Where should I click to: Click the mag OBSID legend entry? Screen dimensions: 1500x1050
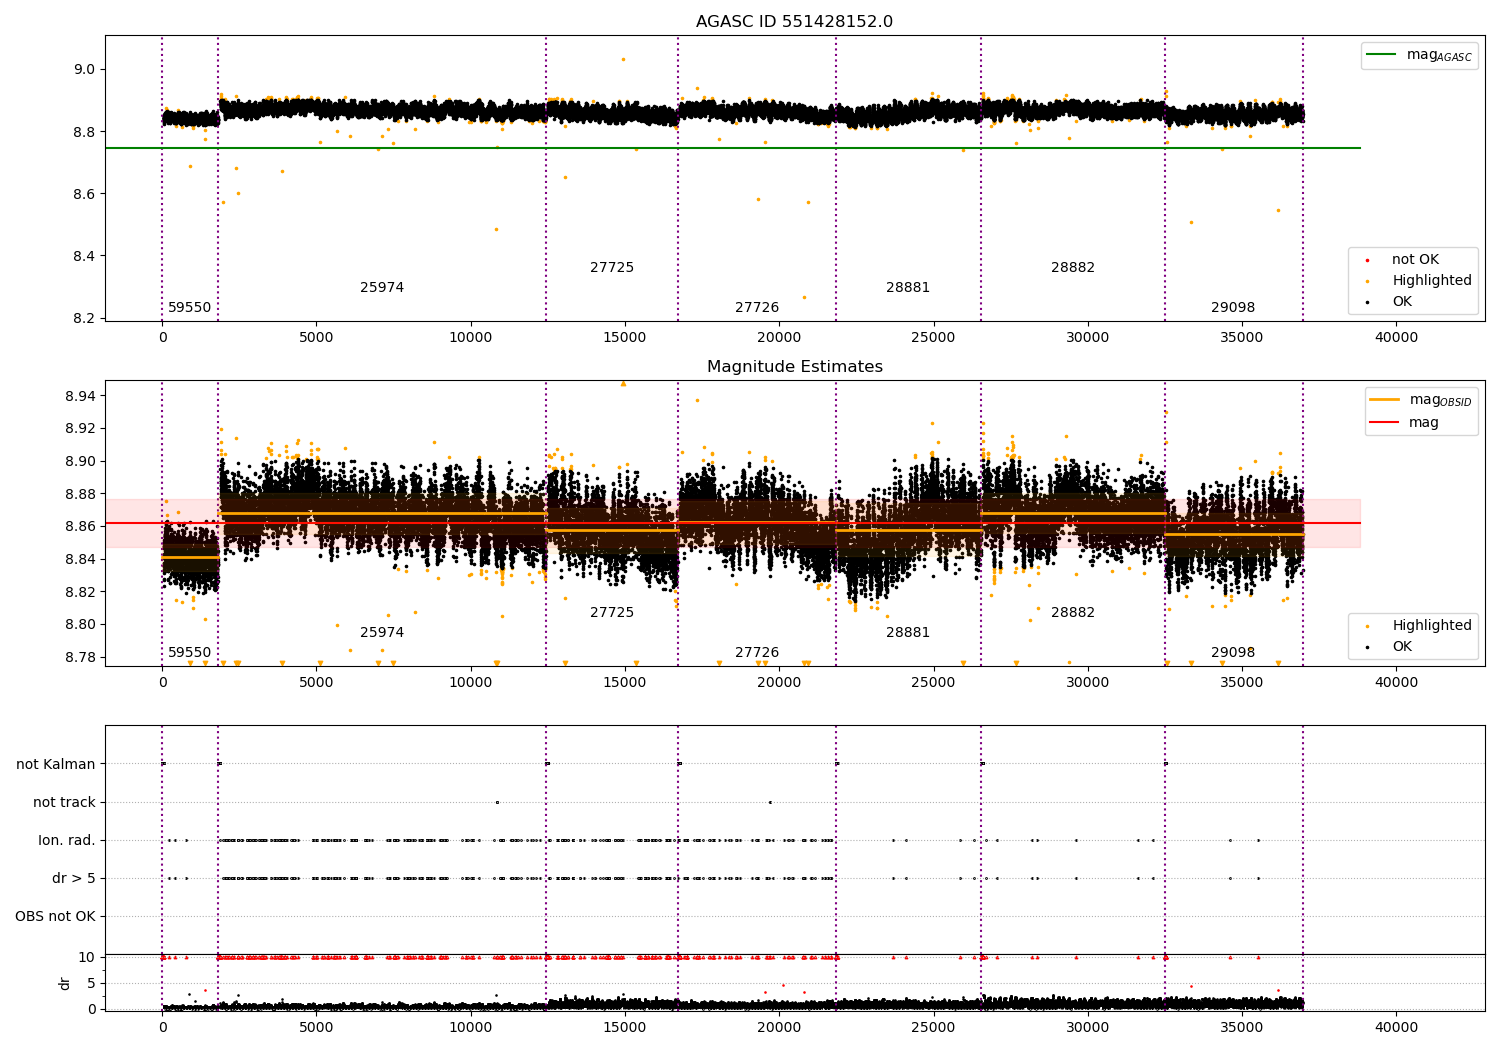point(1441,400)
